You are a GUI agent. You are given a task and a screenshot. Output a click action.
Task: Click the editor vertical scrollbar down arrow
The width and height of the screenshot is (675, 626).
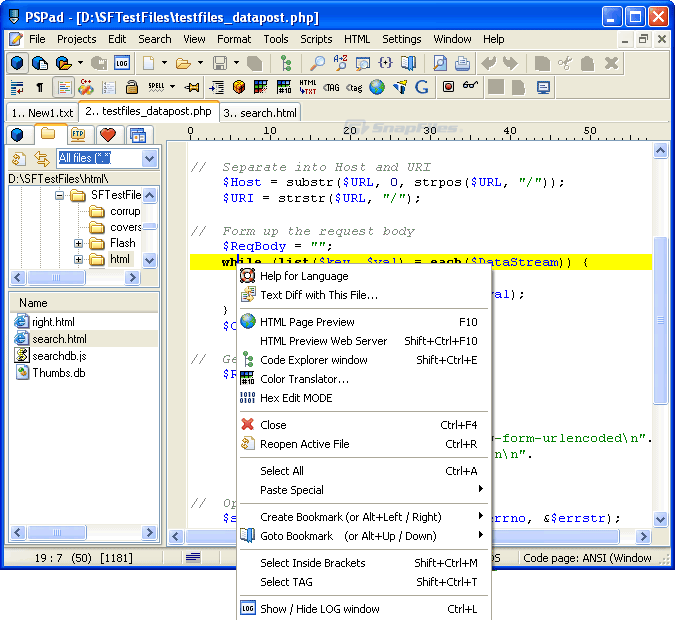click(x=660, y=519)
